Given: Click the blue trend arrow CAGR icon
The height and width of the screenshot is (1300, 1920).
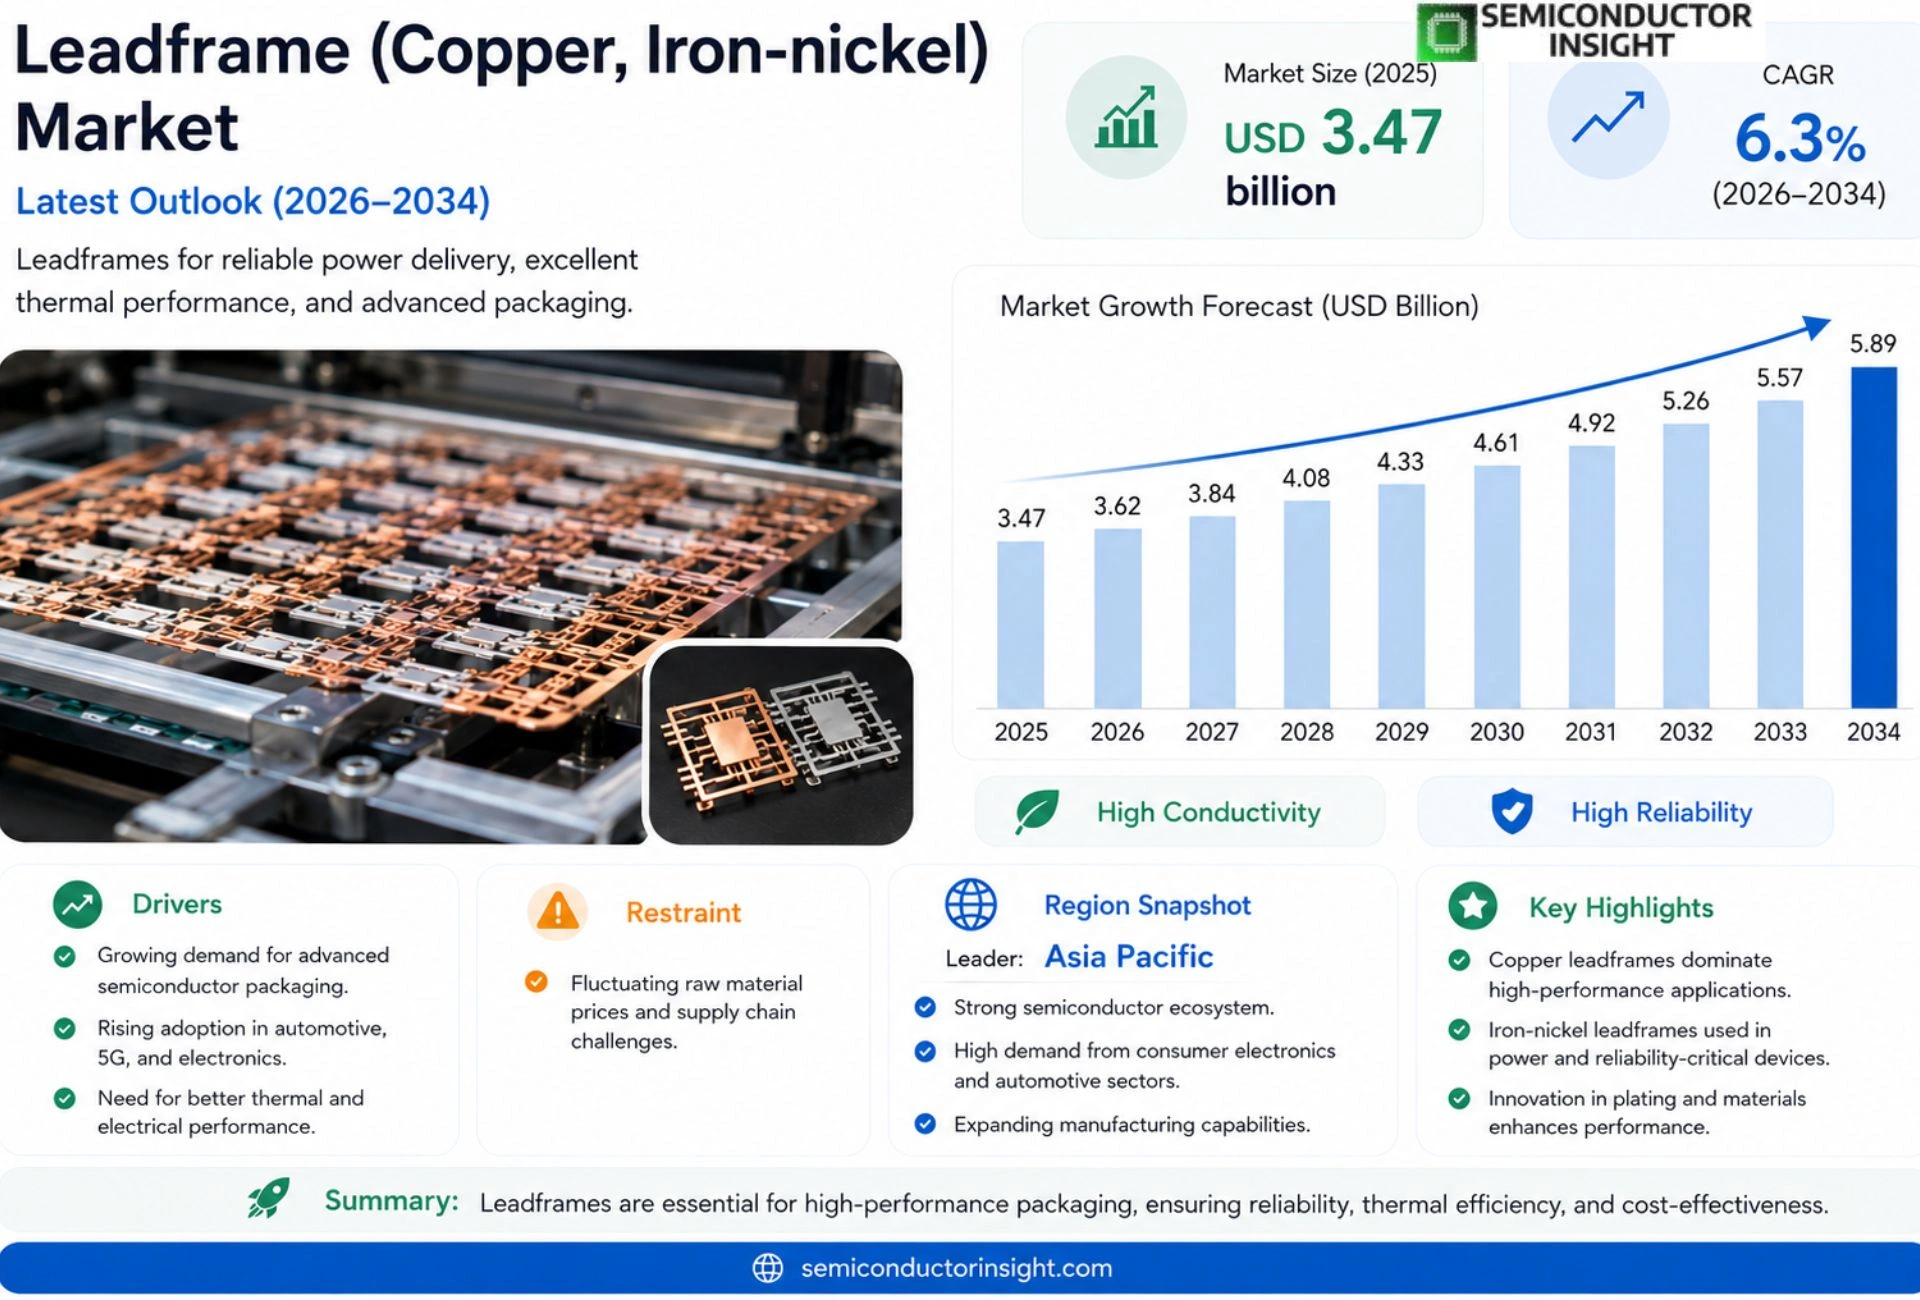Looking at the screenshot, I should 1608,118.
